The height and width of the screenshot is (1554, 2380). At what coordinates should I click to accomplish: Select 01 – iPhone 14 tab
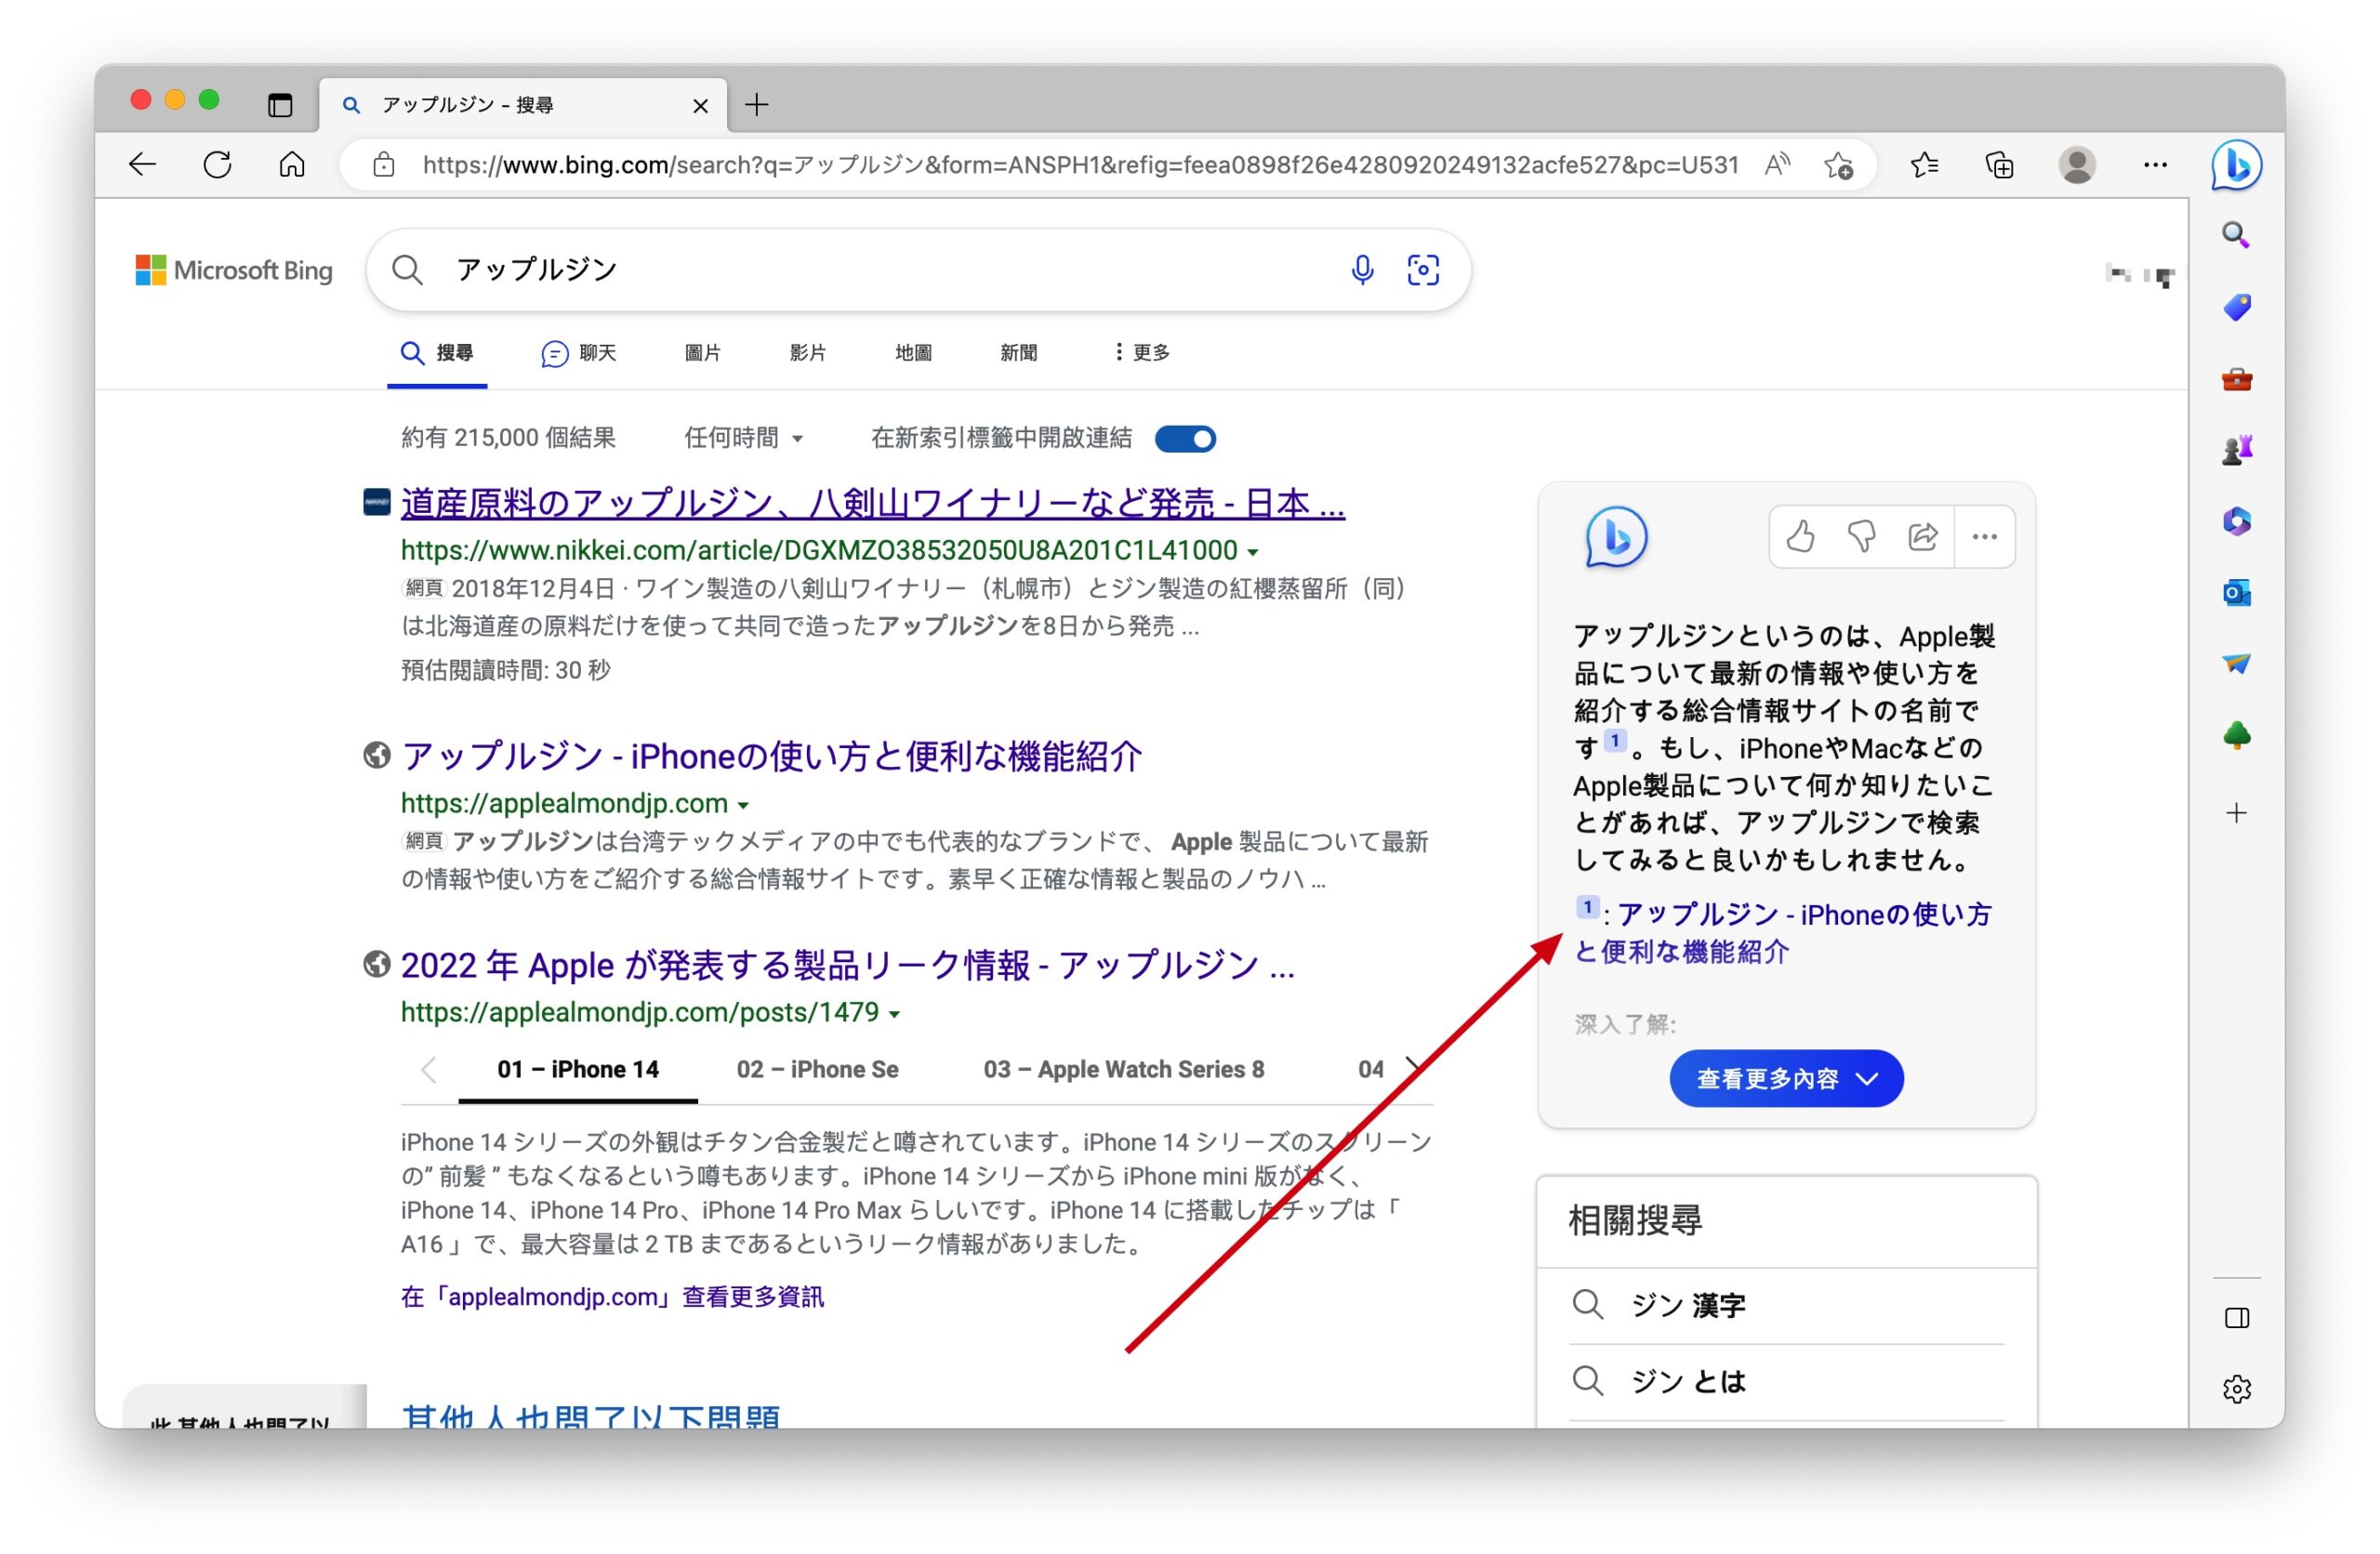(x=578, y=1069)
